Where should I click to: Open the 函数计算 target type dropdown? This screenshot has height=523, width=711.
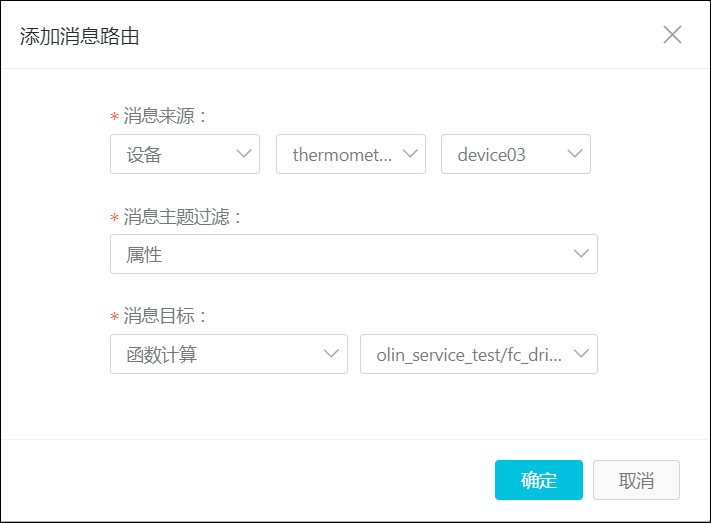point(229,354)
